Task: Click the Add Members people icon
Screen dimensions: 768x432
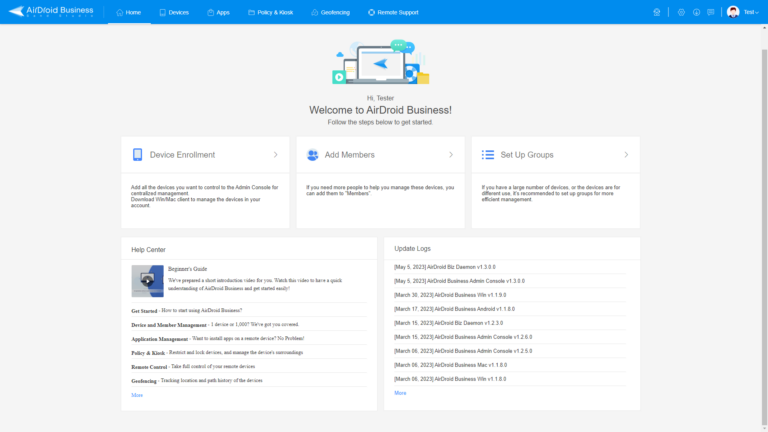Action: [312, 155]
